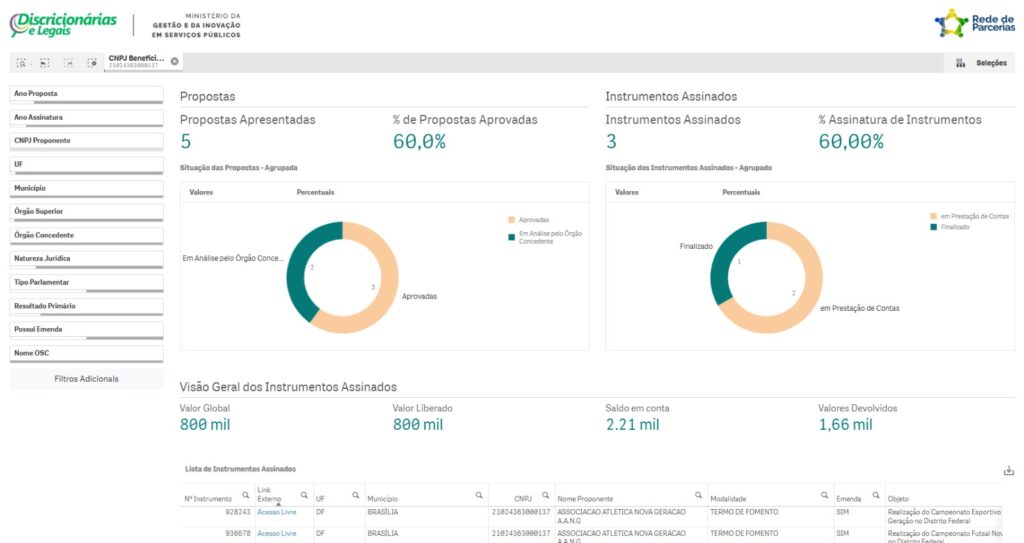
Task: Step back one selection in toolbar
Action: click(45, 63)
